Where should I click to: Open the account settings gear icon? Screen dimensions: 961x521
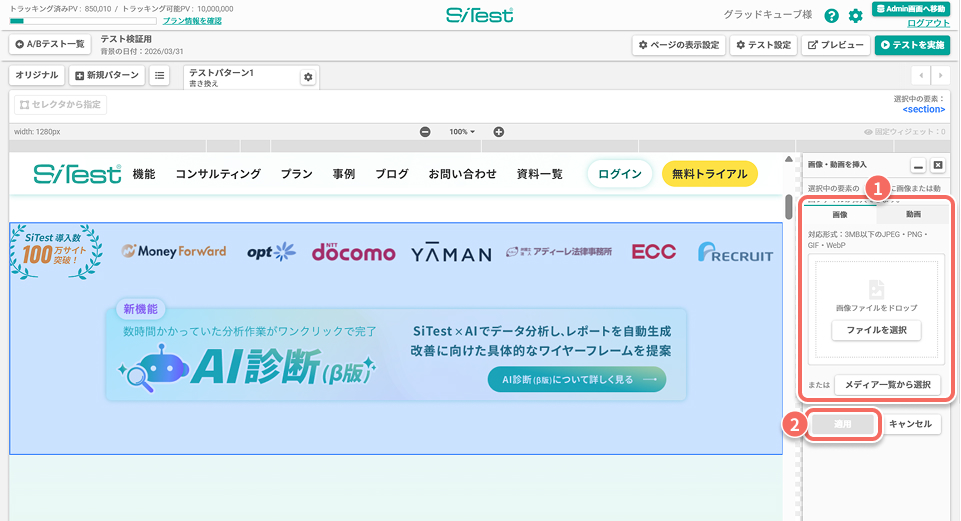coord(856,16)
